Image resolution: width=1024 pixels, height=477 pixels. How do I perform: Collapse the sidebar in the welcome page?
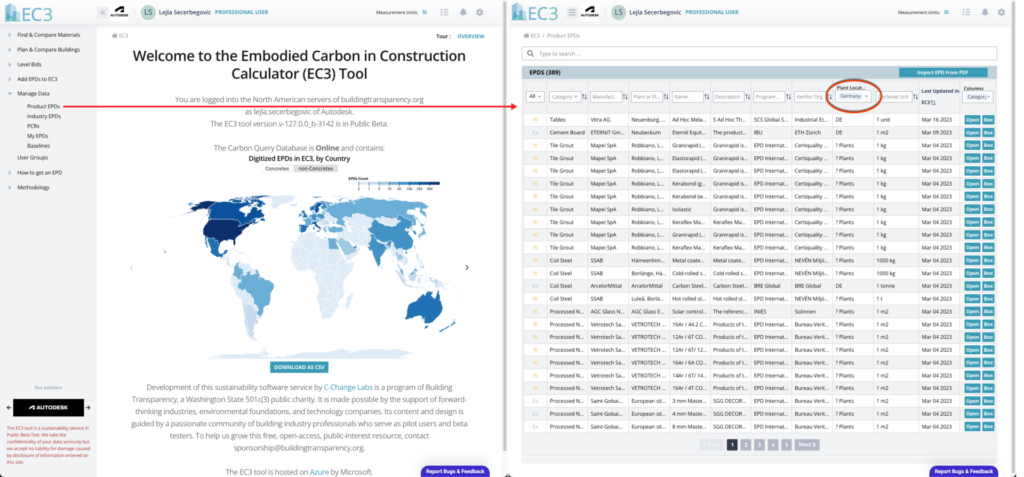103,12
